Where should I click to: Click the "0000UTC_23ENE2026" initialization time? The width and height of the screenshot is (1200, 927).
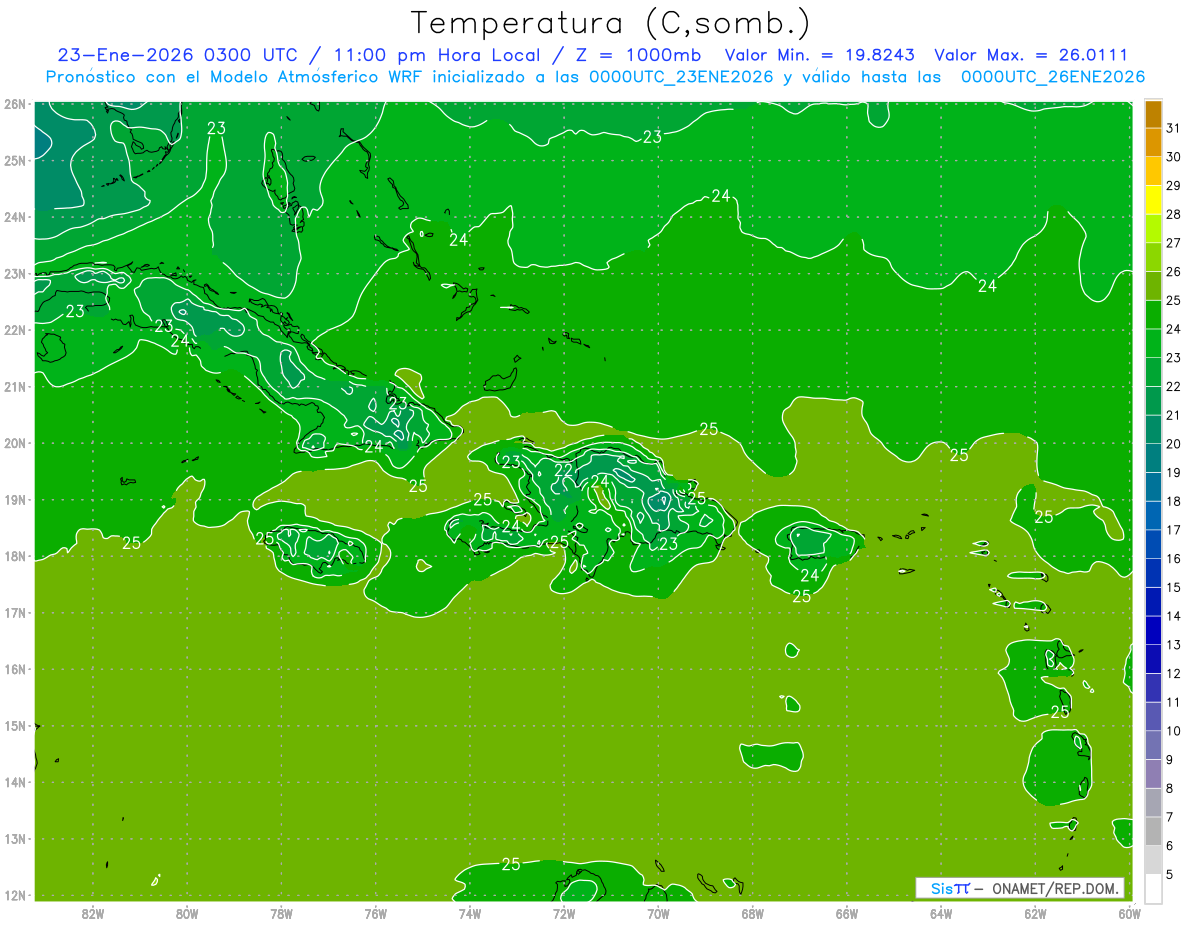tap(681, 77)
